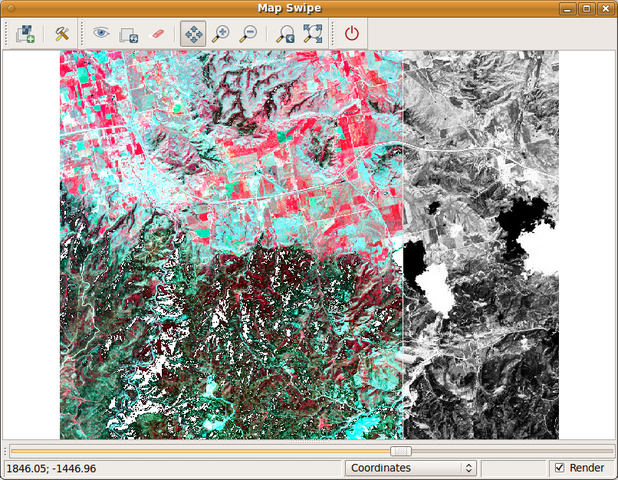Open the swipe mode tools hammer icon
This screenshot has width=618, height=480.
point(62,33)
